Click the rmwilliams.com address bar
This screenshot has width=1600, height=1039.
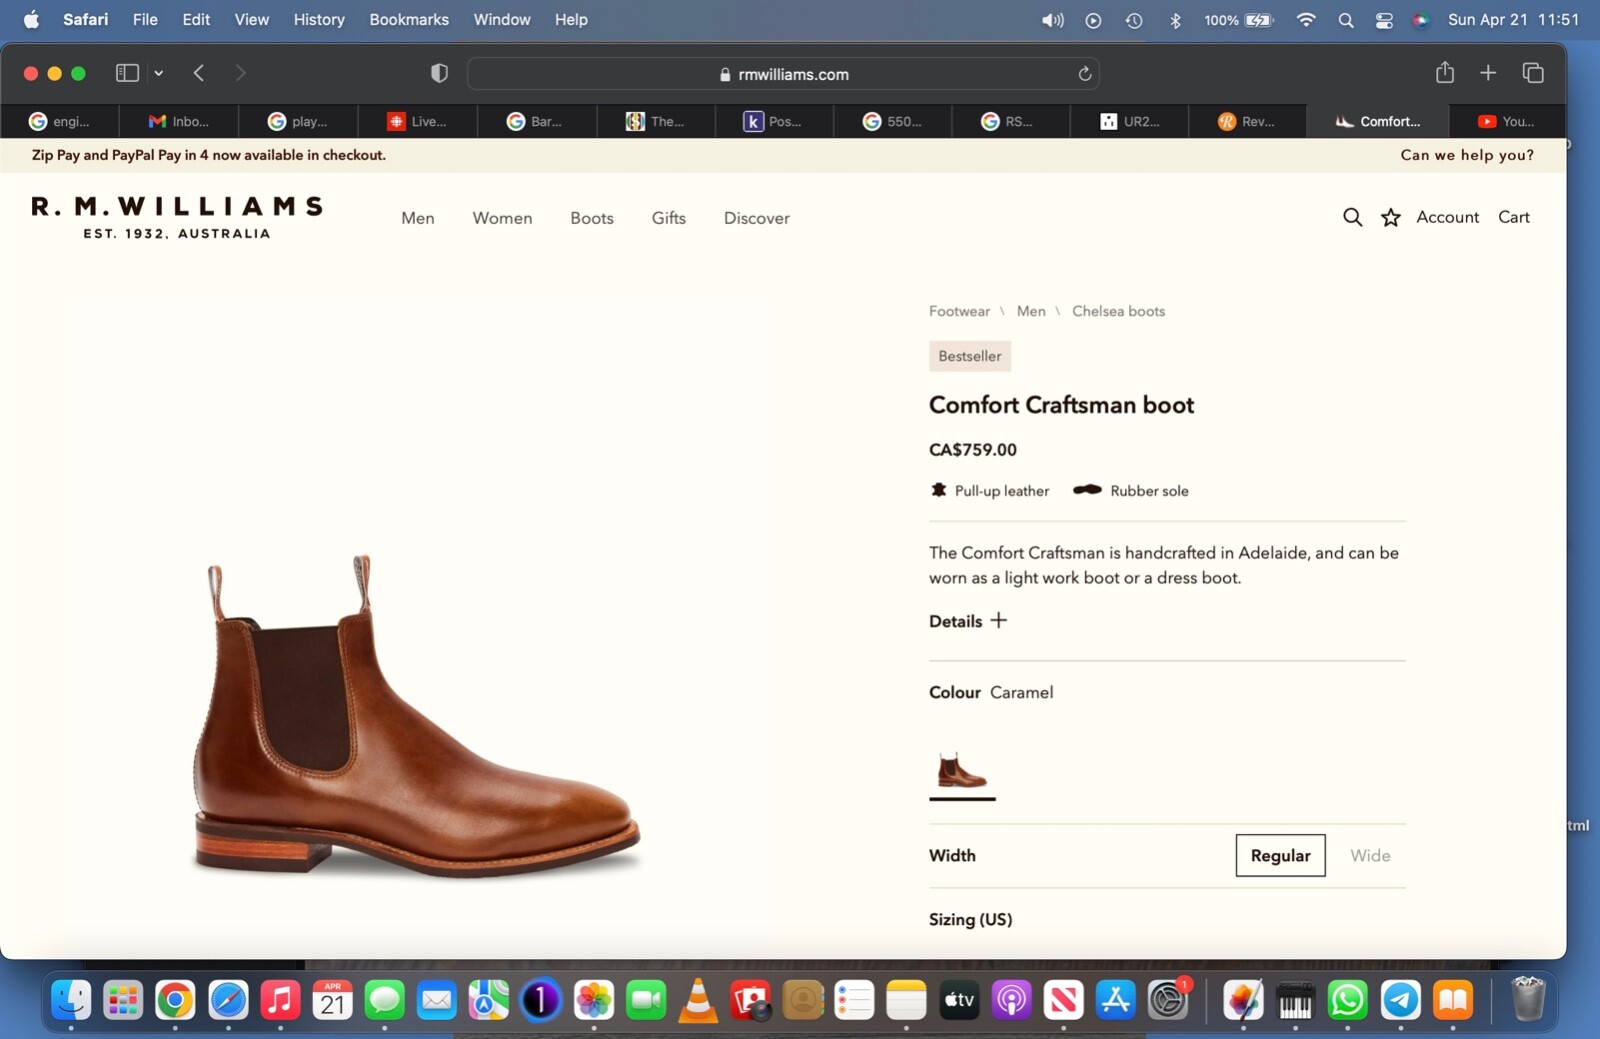[x=783, y=74]
